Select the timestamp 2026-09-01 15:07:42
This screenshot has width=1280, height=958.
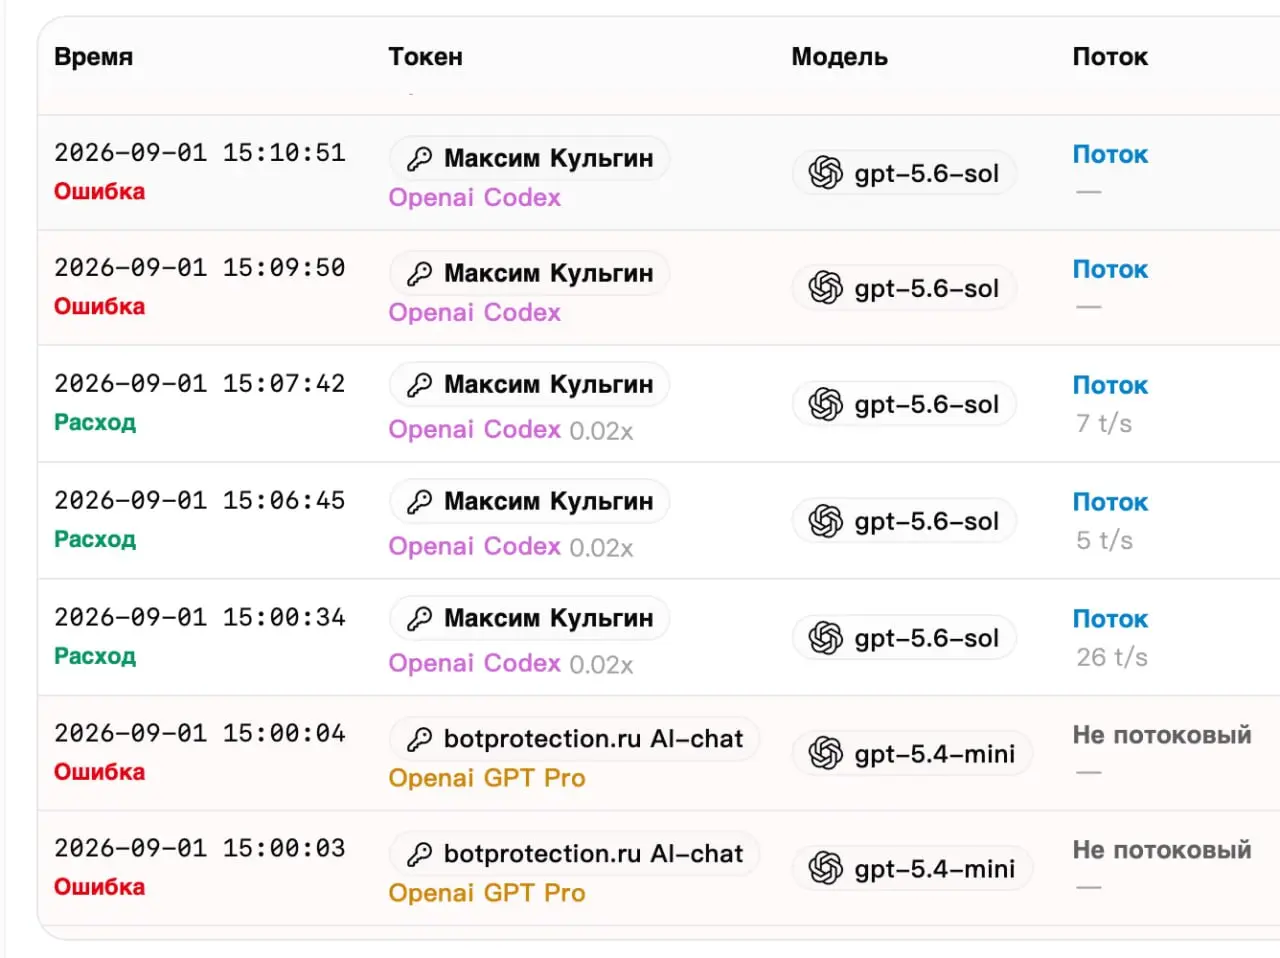[200, 384]
